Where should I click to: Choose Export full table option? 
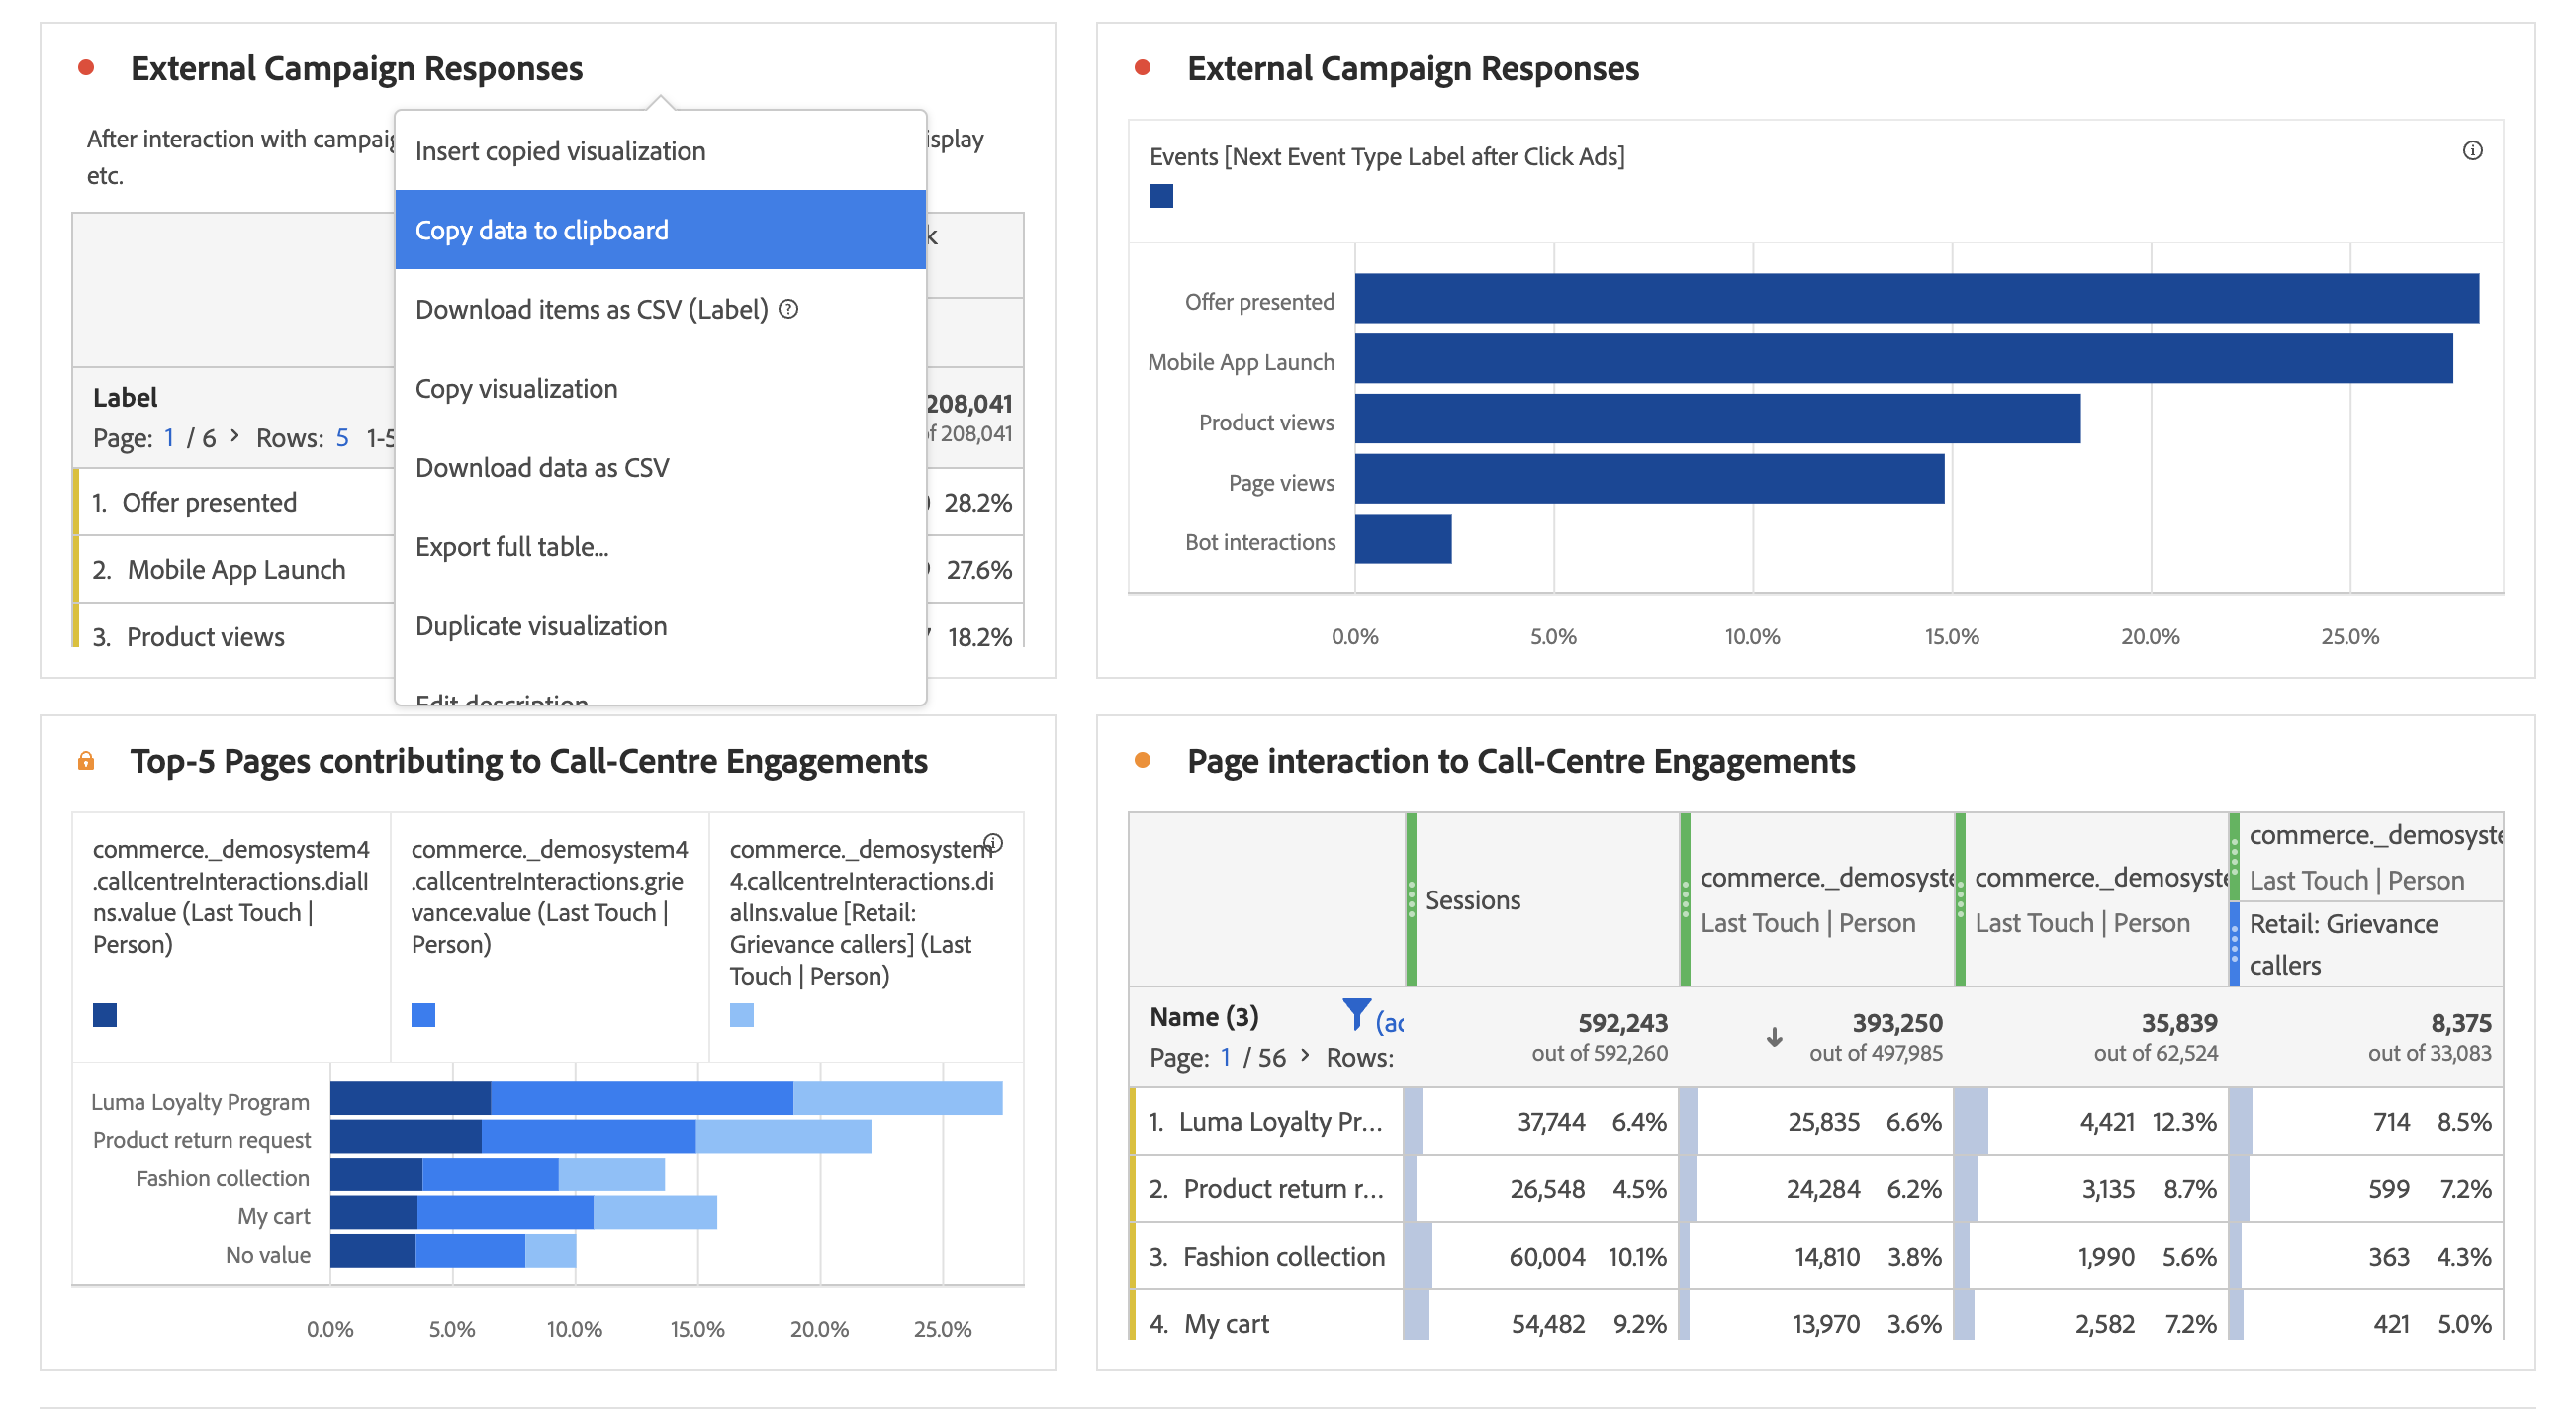pos(512,547)
